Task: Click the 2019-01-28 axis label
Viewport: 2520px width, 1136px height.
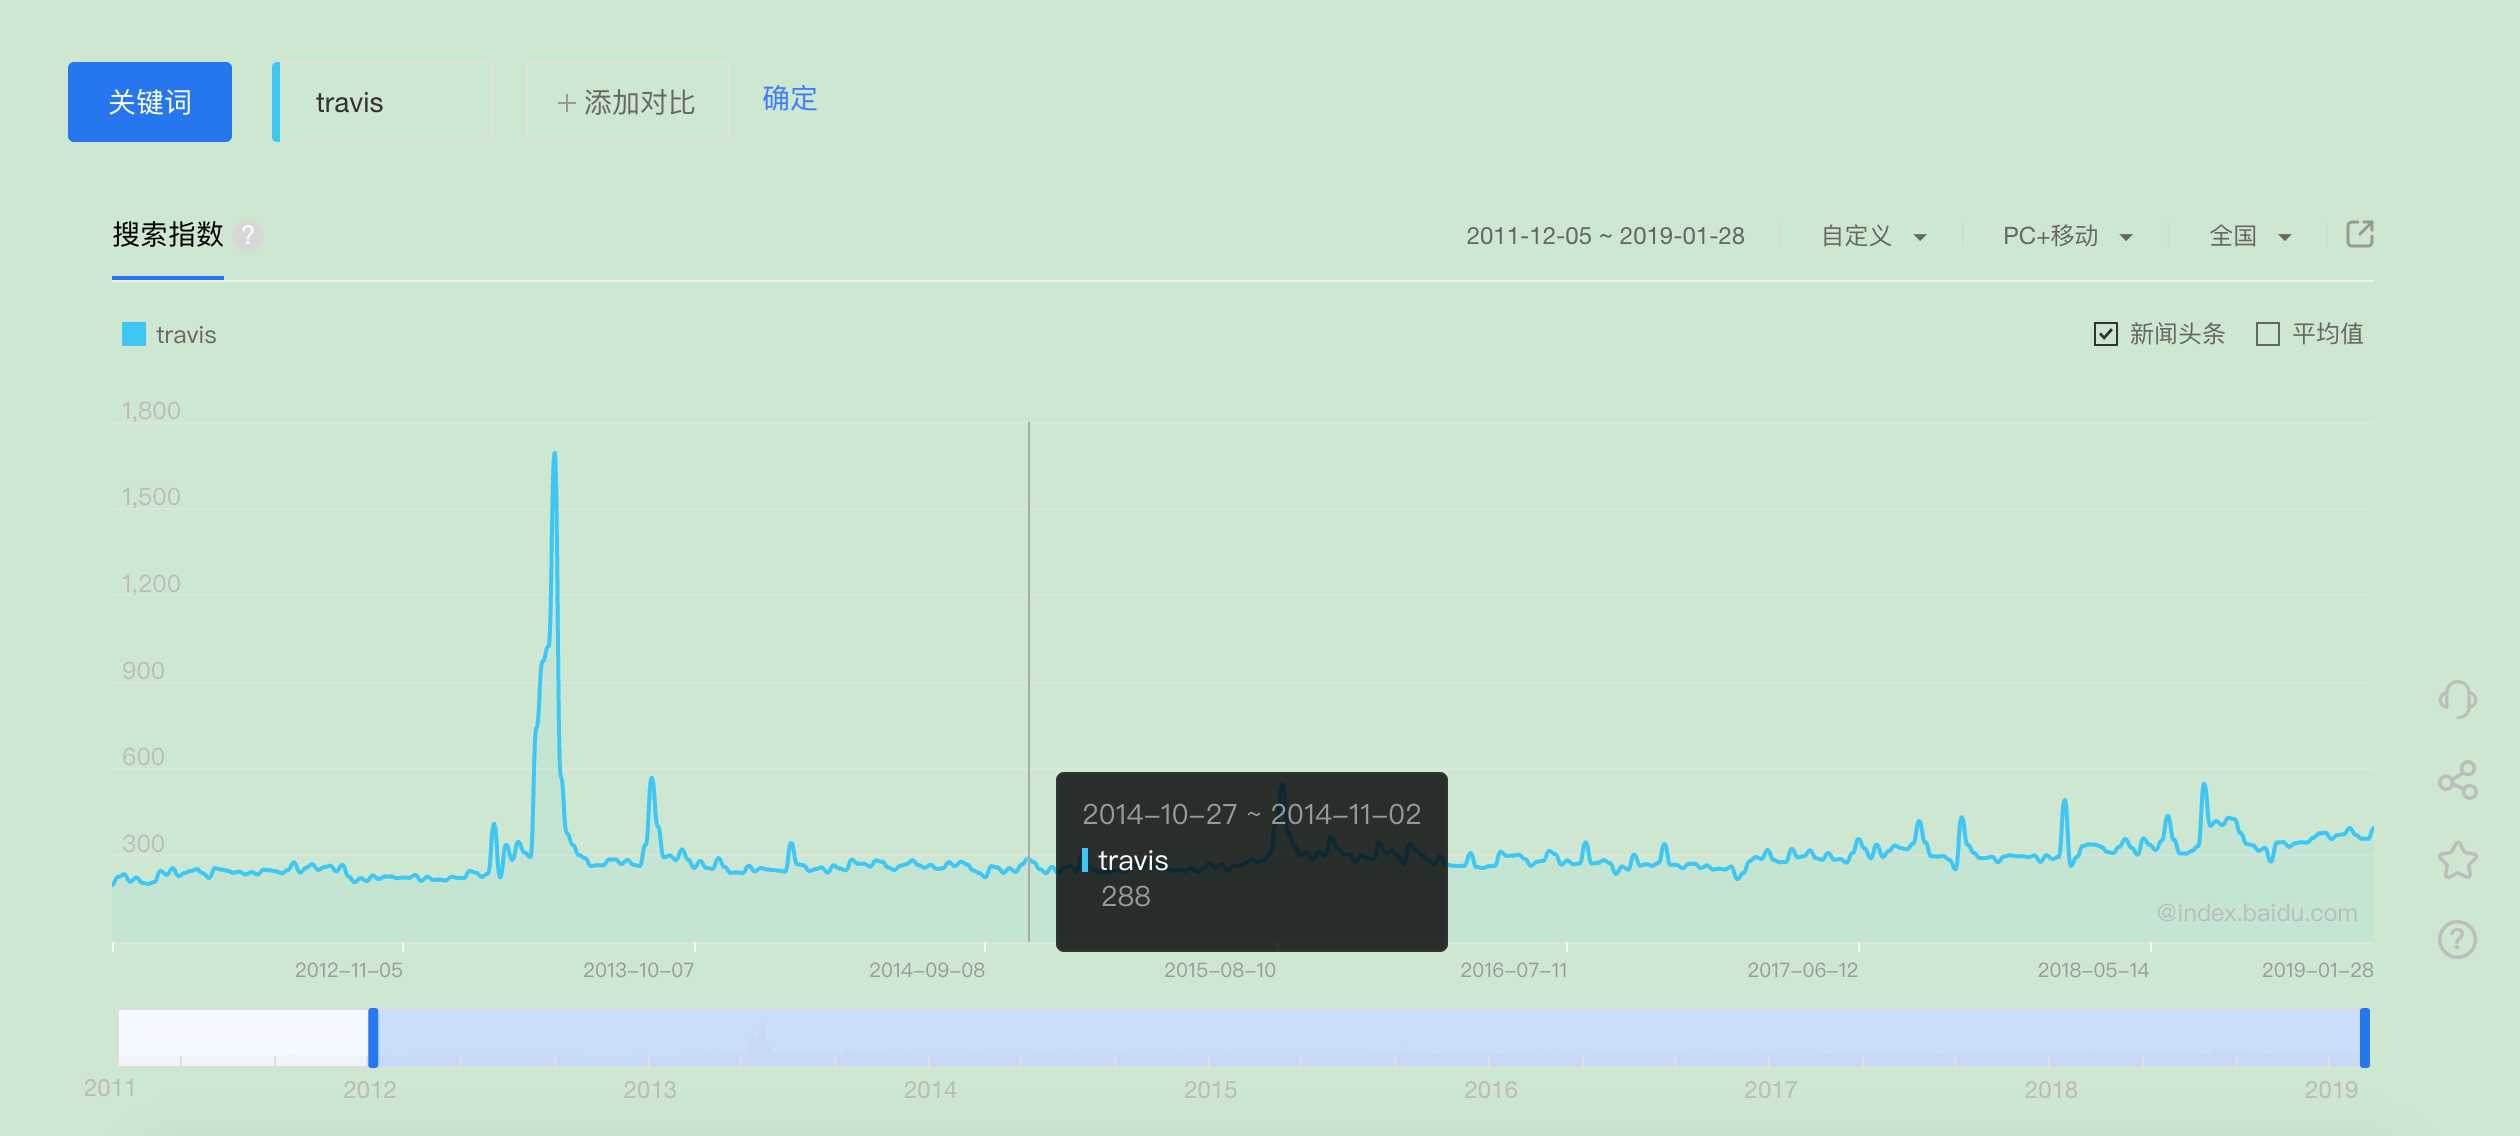Action: [x=2317, y=970]
